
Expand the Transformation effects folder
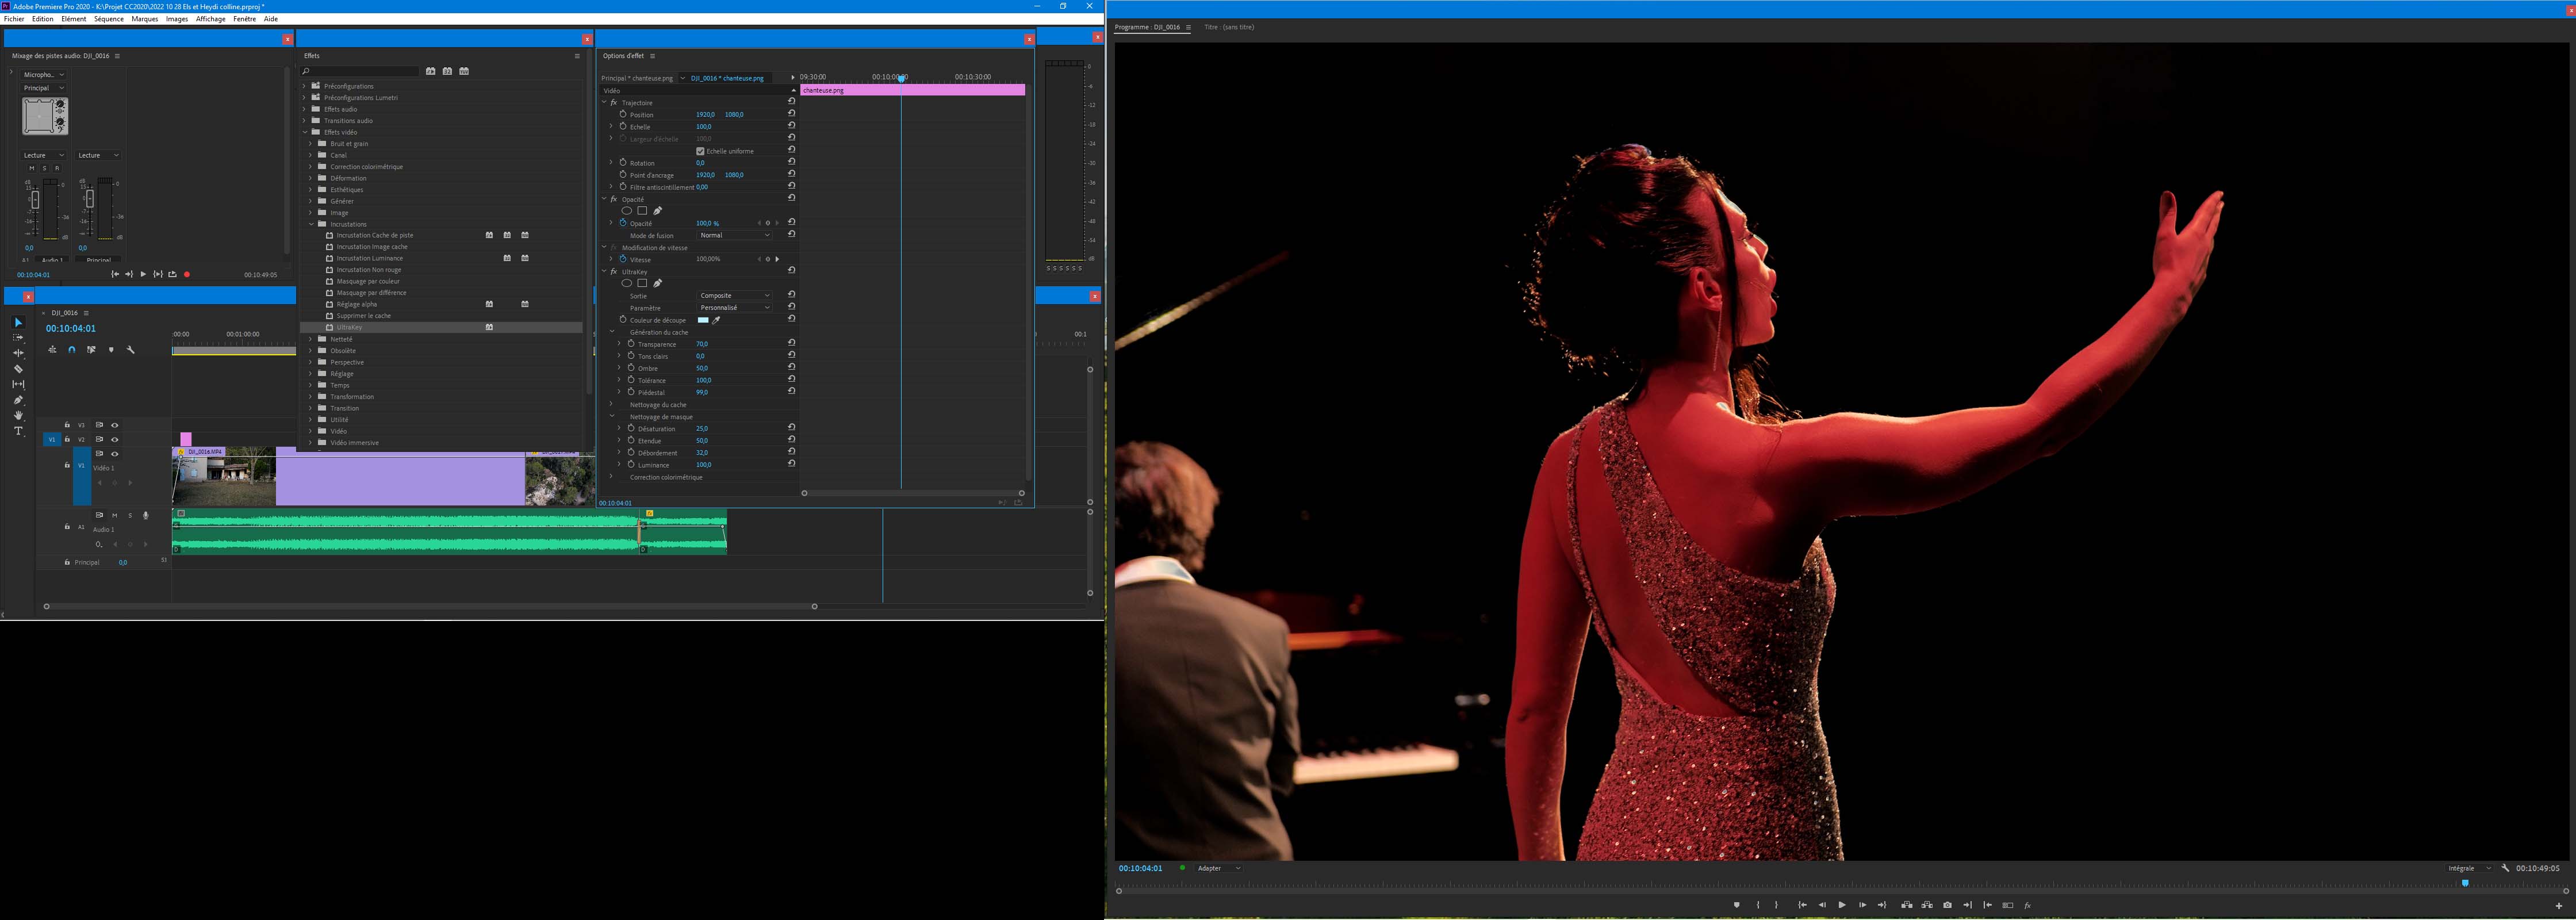tap(311, 397)
